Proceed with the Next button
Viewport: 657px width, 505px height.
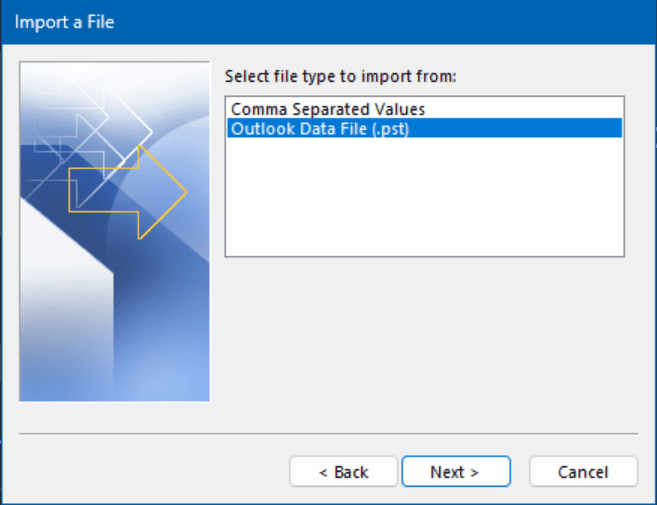456,472
